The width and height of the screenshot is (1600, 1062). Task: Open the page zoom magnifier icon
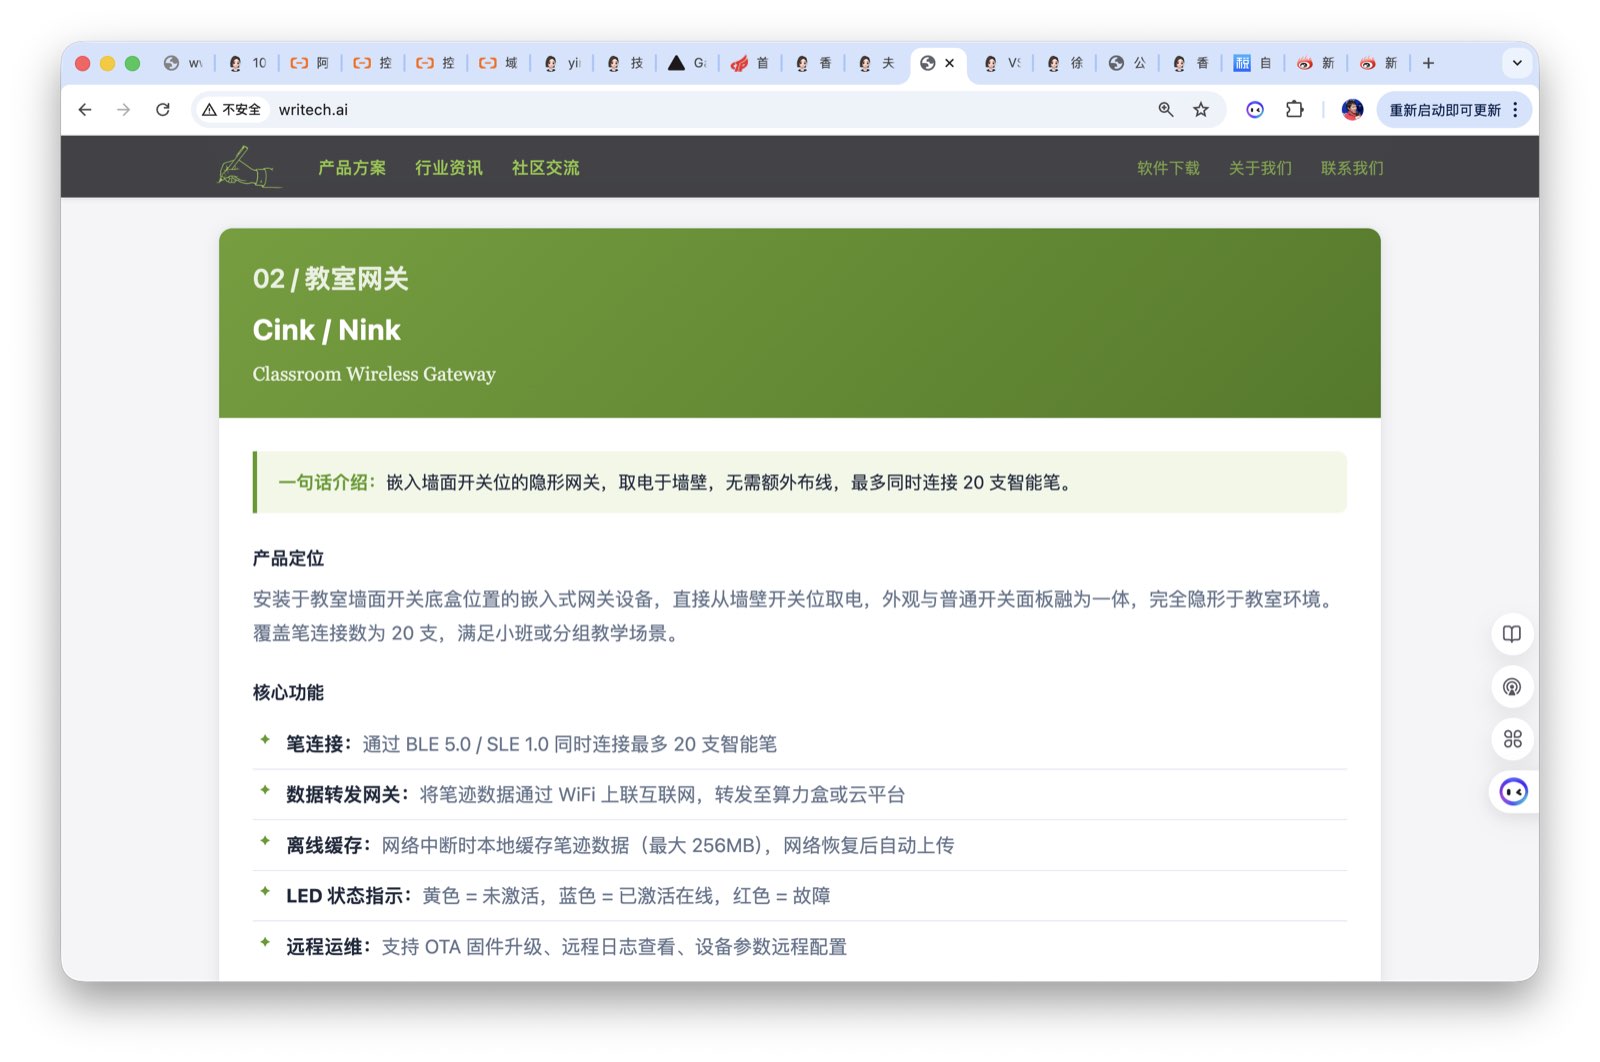(x=1166, y=110)
